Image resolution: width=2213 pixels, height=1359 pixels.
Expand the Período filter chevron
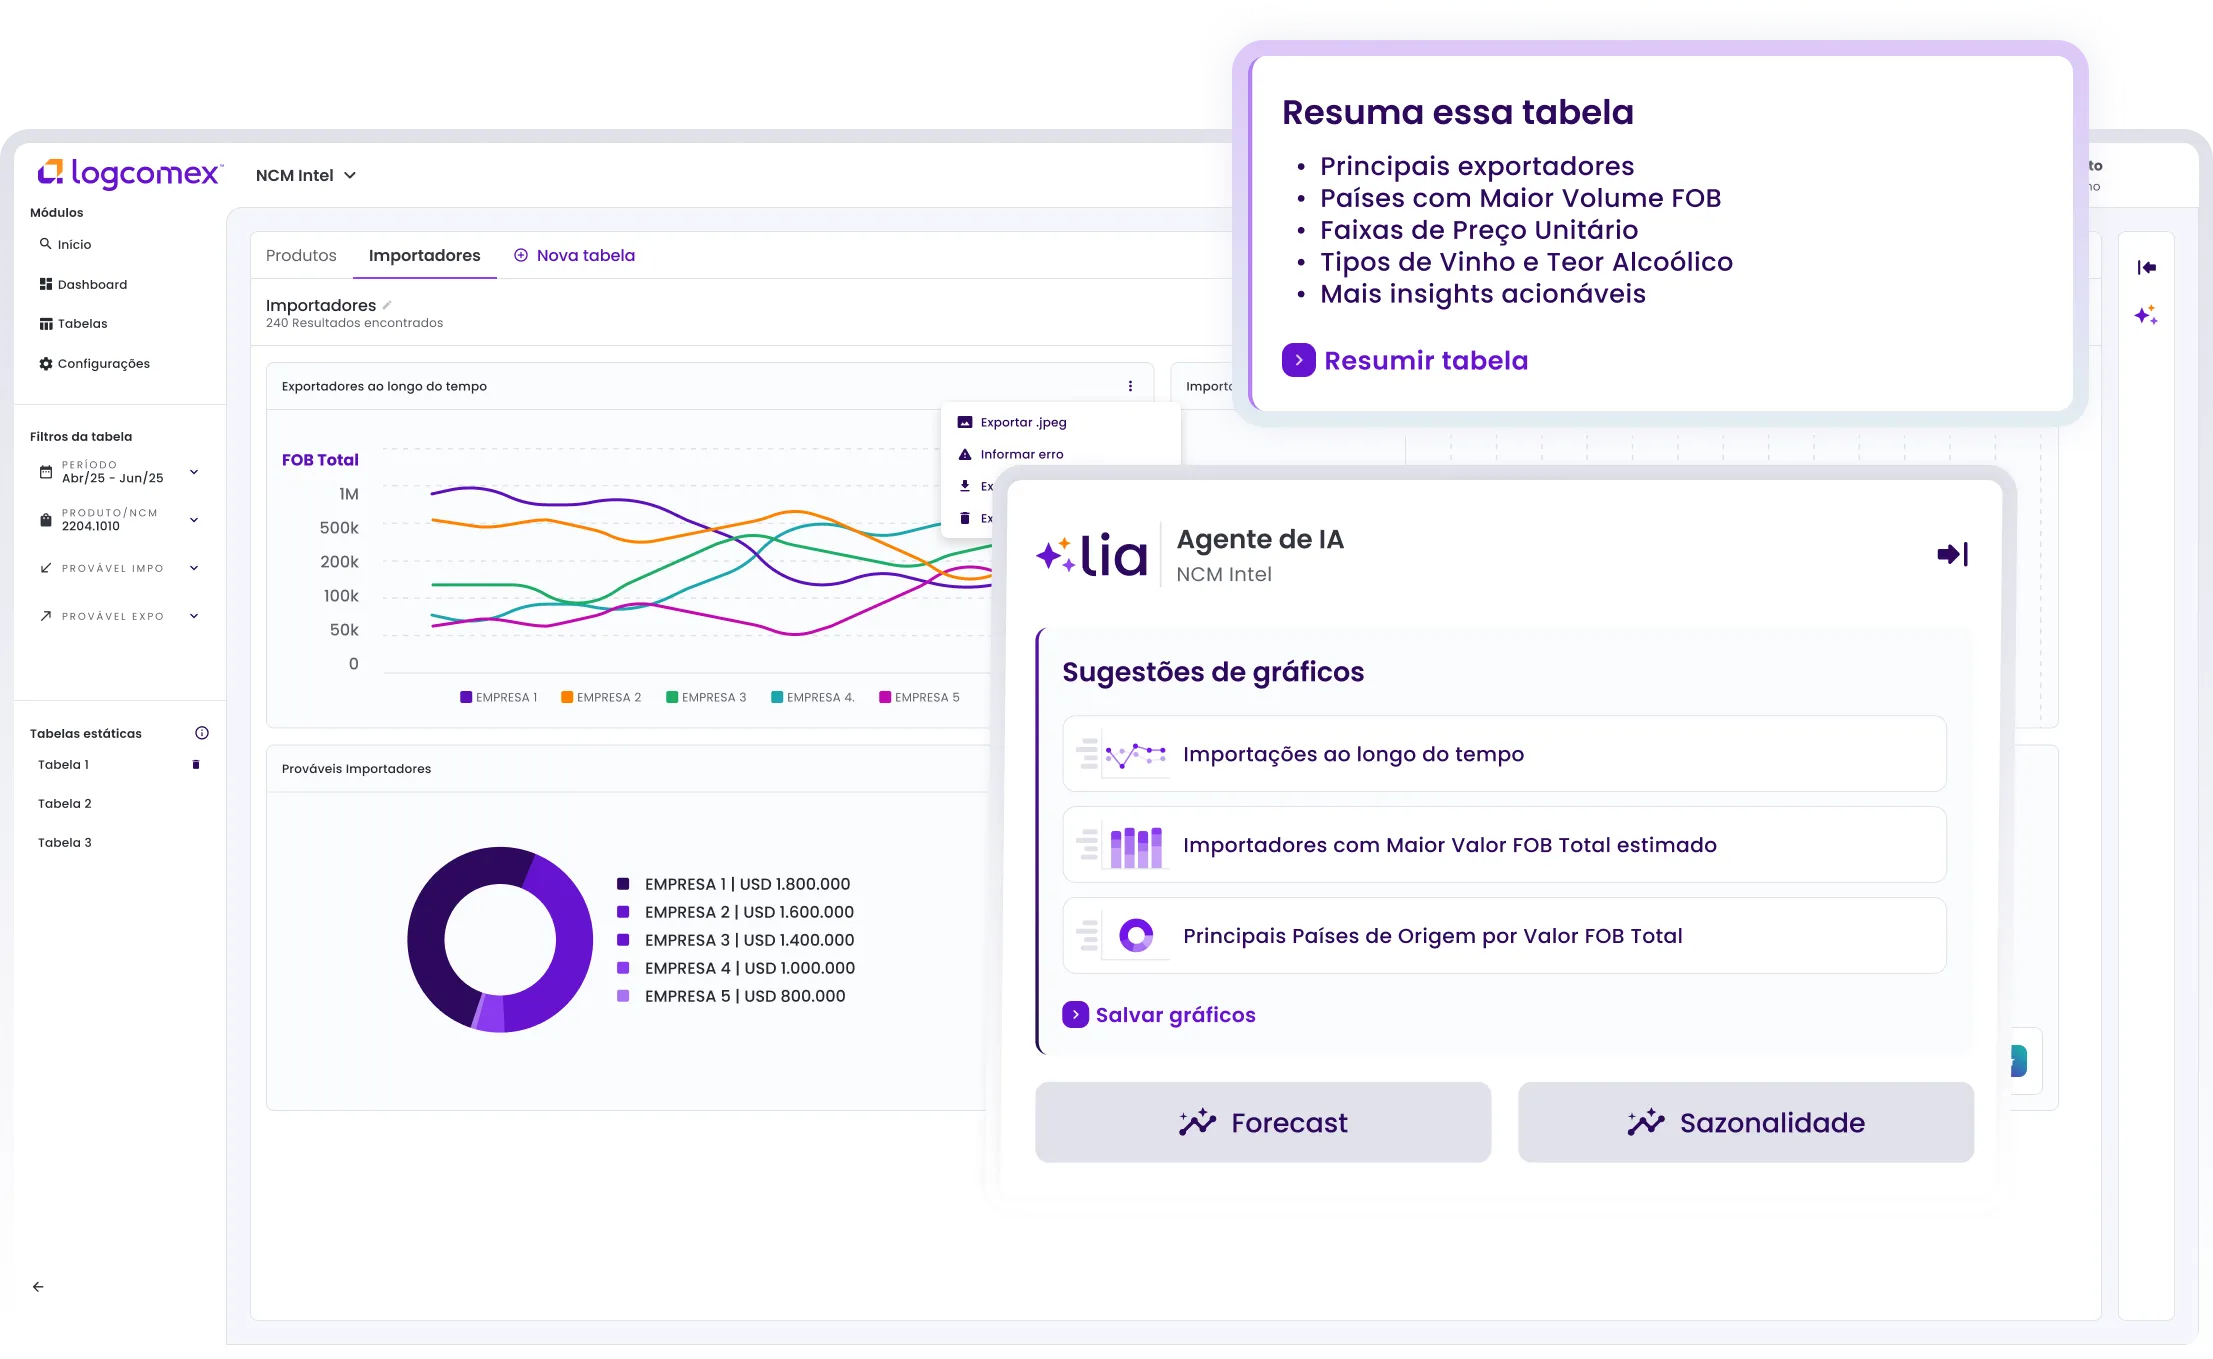pos(194,472)
